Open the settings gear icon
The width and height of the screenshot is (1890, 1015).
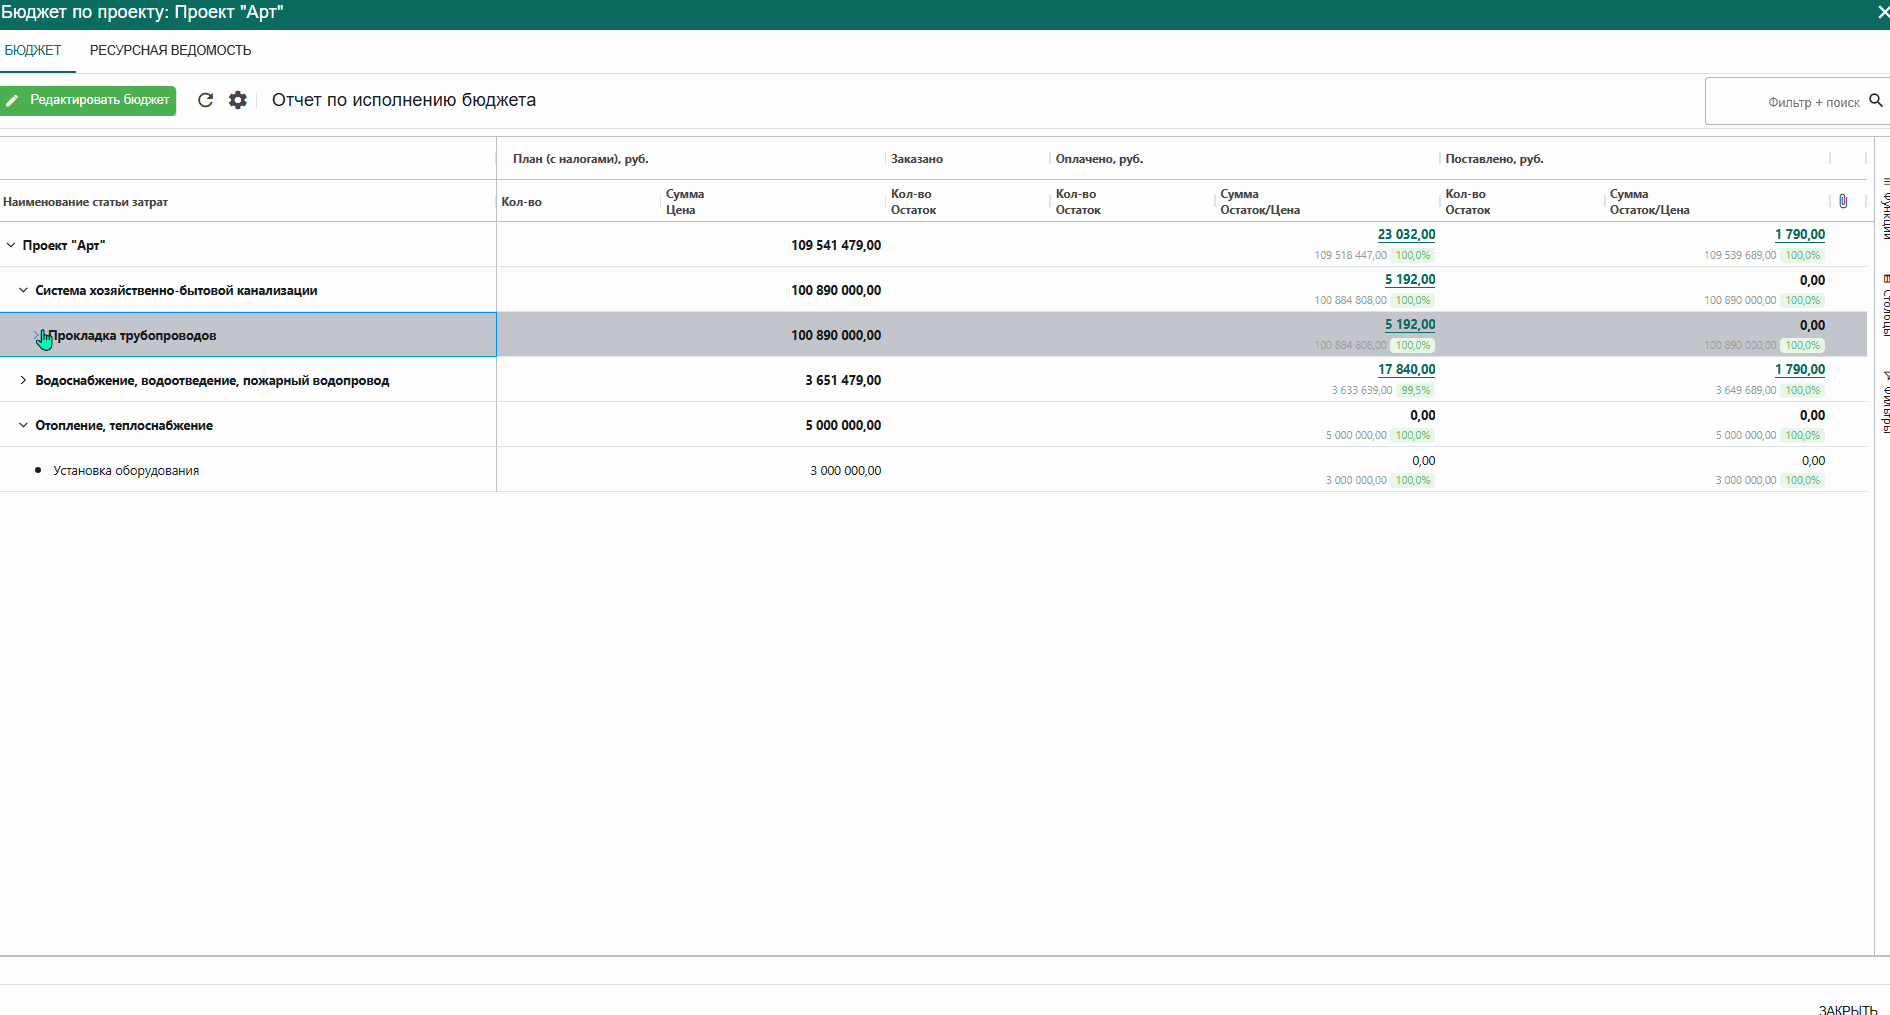tap(238, 100)
